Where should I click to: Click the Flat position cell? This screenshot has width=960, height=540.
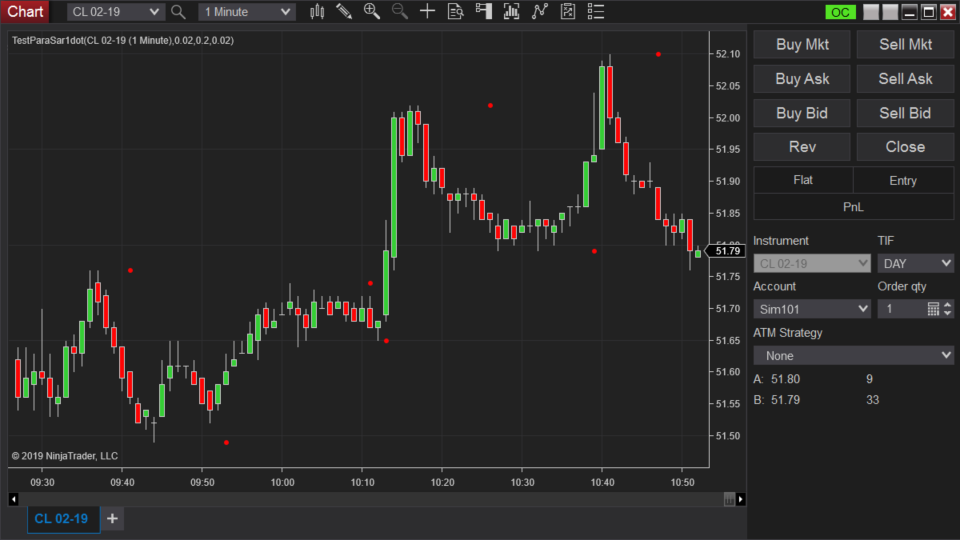pyautogui.click(x=803, y=180)
